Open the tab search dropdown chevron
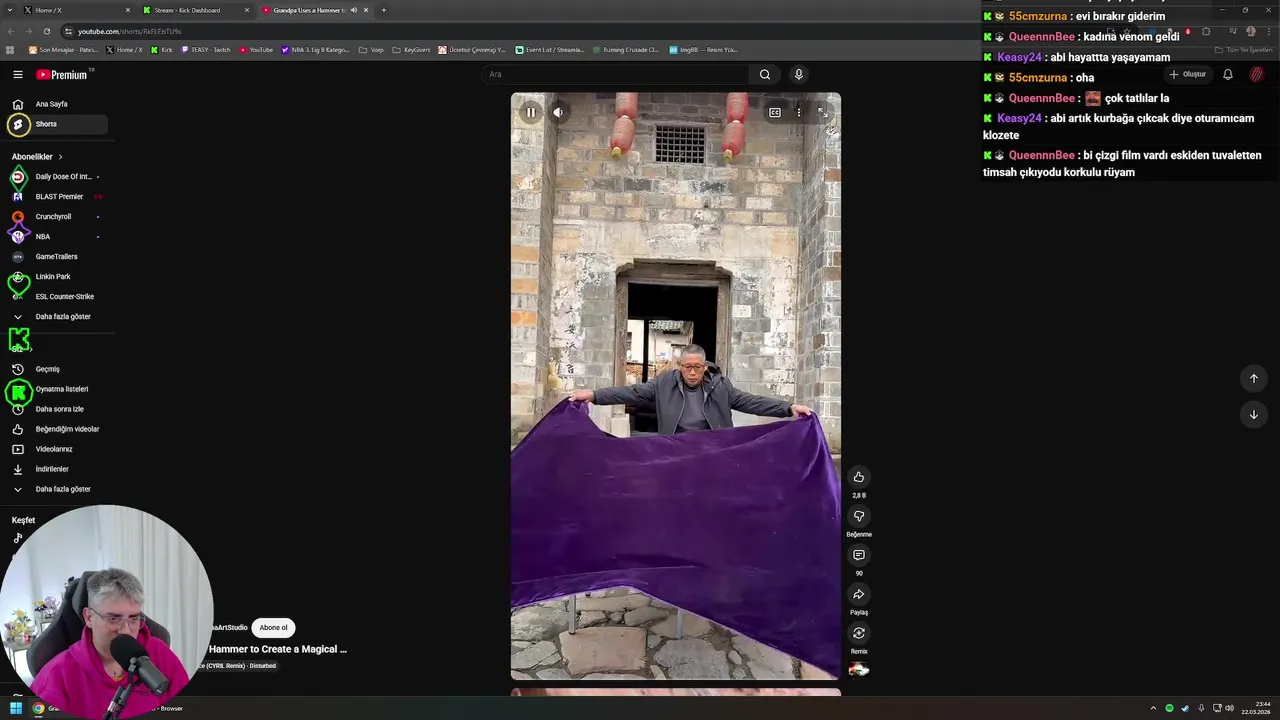The height and width of the screenshot is (720, 1280). 8,10
